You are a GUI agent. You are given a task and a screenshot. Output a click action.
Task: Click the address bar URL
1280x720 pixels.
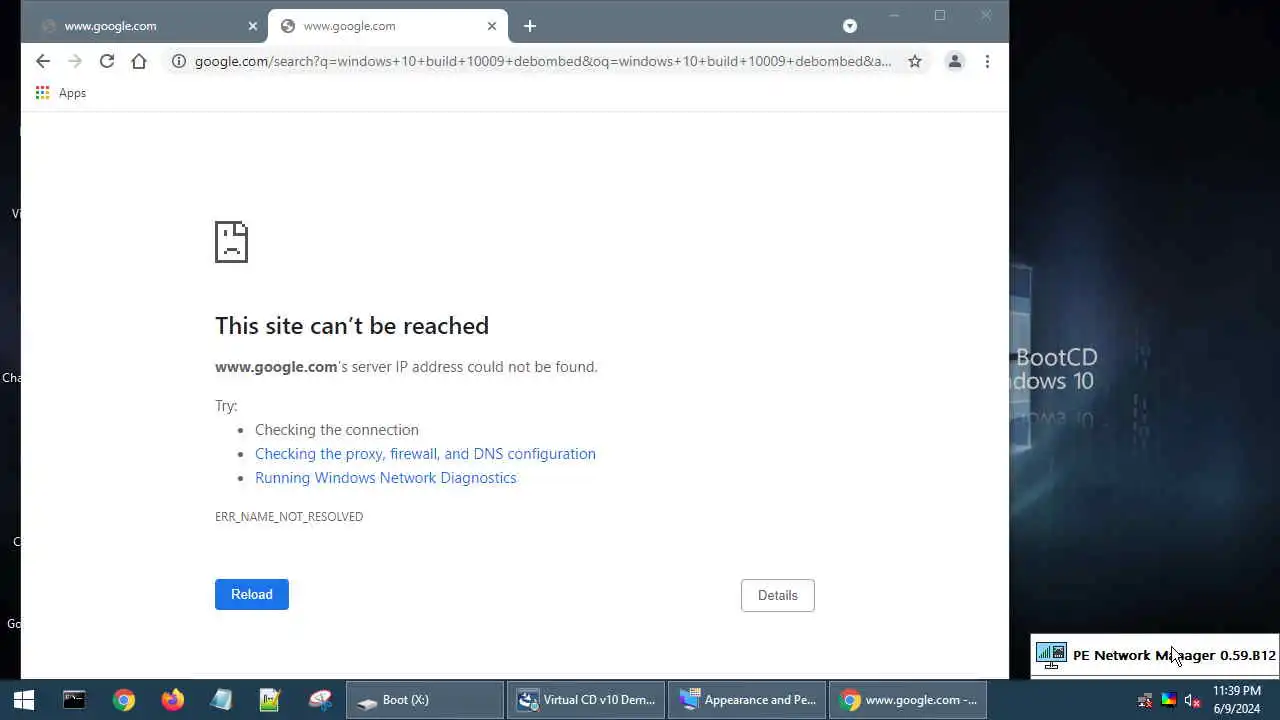[x=543, y=61]
